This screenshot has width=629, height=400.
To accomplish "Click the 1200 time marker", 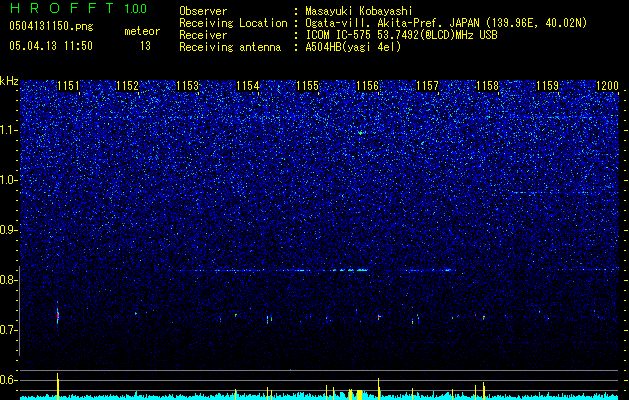I will 607,86.
